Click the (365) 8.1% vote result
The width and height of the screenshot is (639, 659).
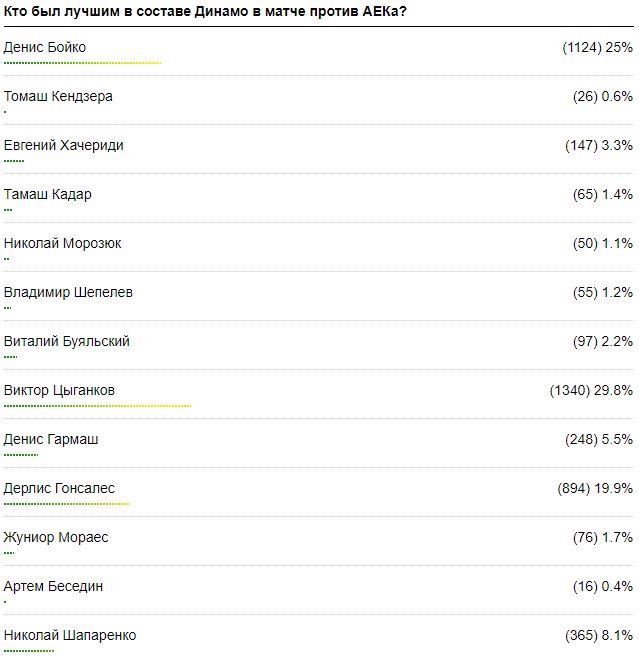pyautogui.click(x=598, y=635)
